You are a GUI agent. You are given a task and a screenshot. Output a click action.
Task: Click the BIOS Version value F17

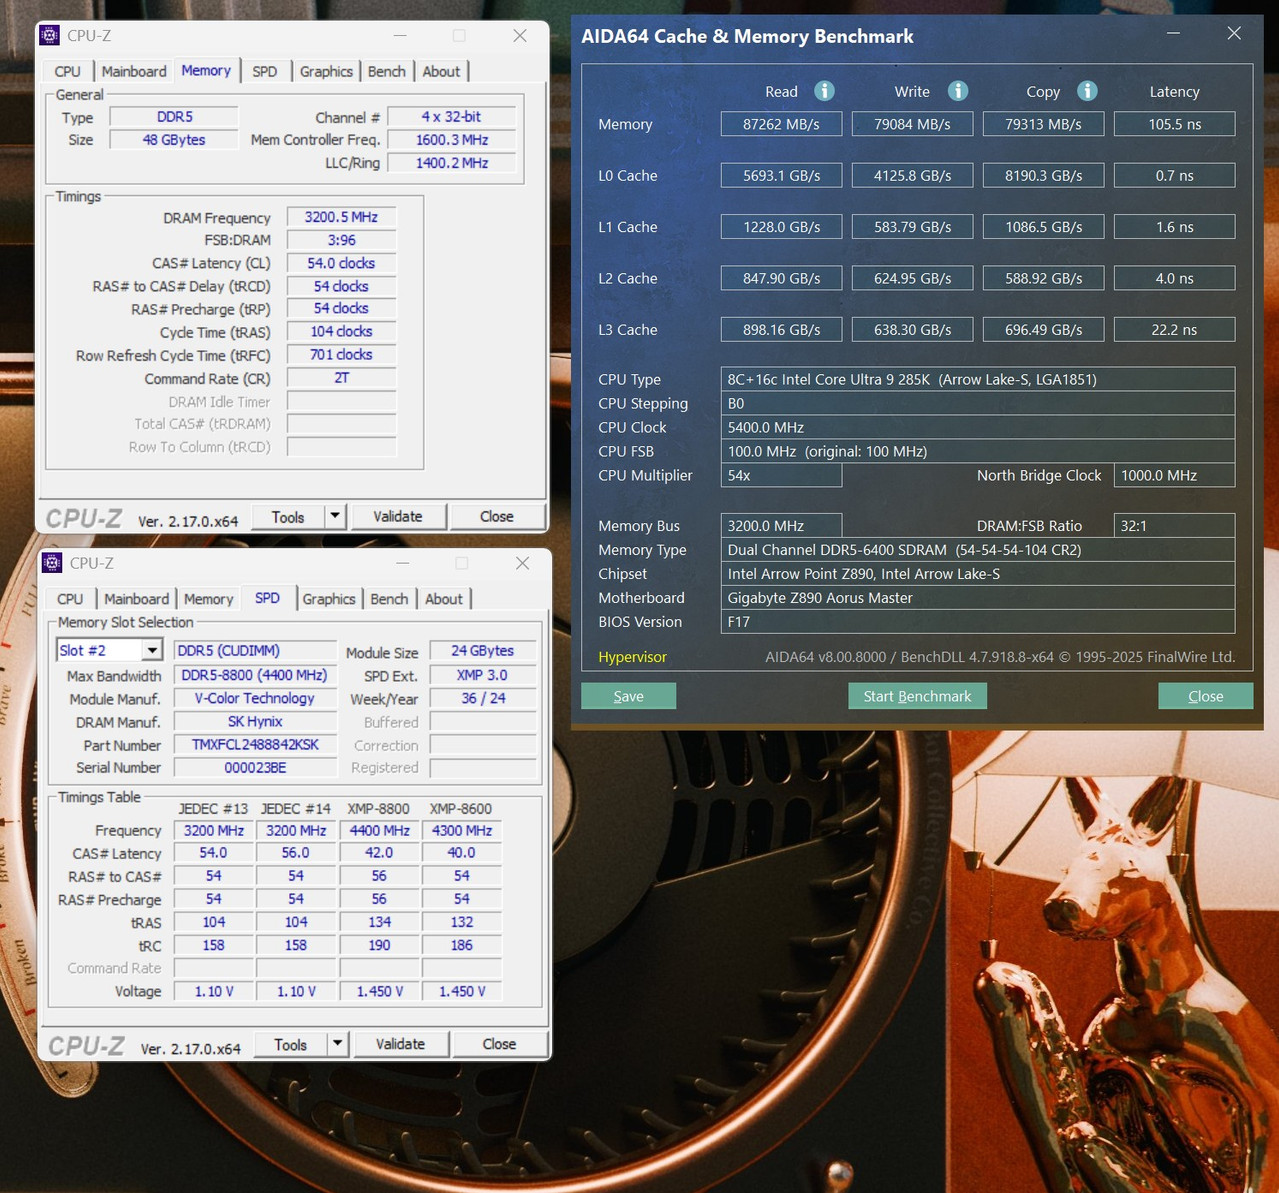click(x=978, y=622)
